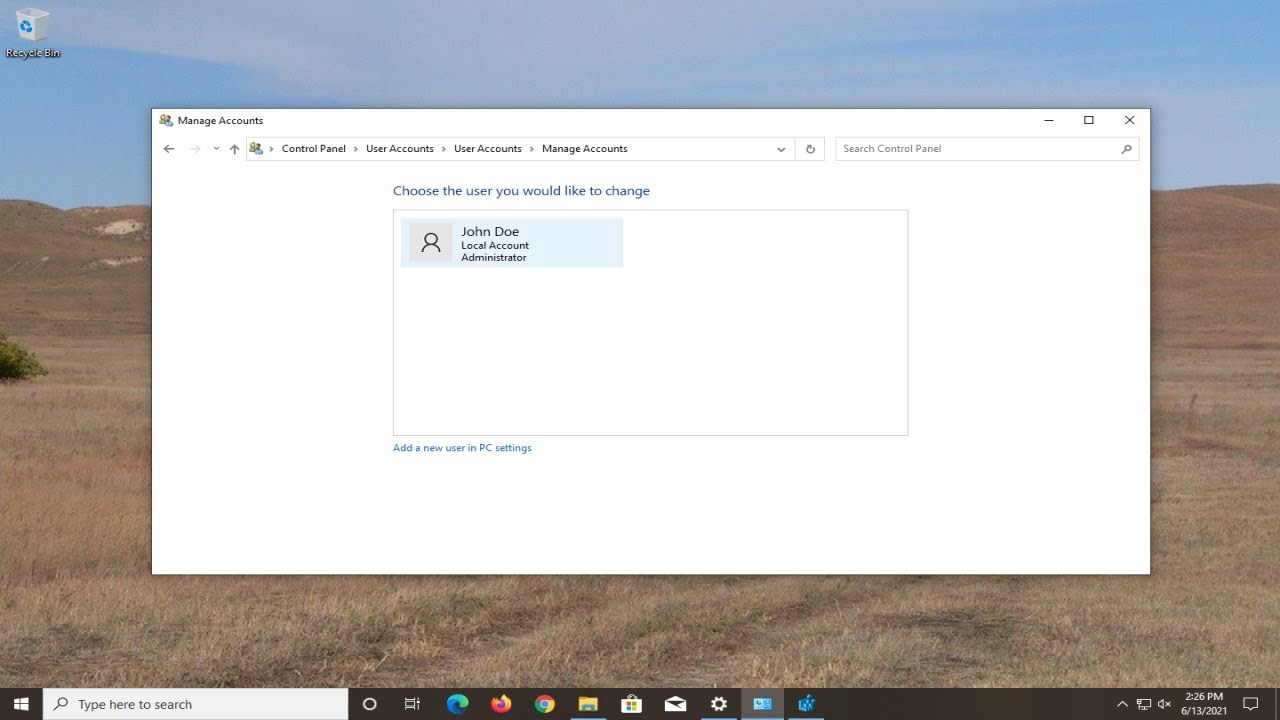Open address bar history dropdown

point(781,149)
